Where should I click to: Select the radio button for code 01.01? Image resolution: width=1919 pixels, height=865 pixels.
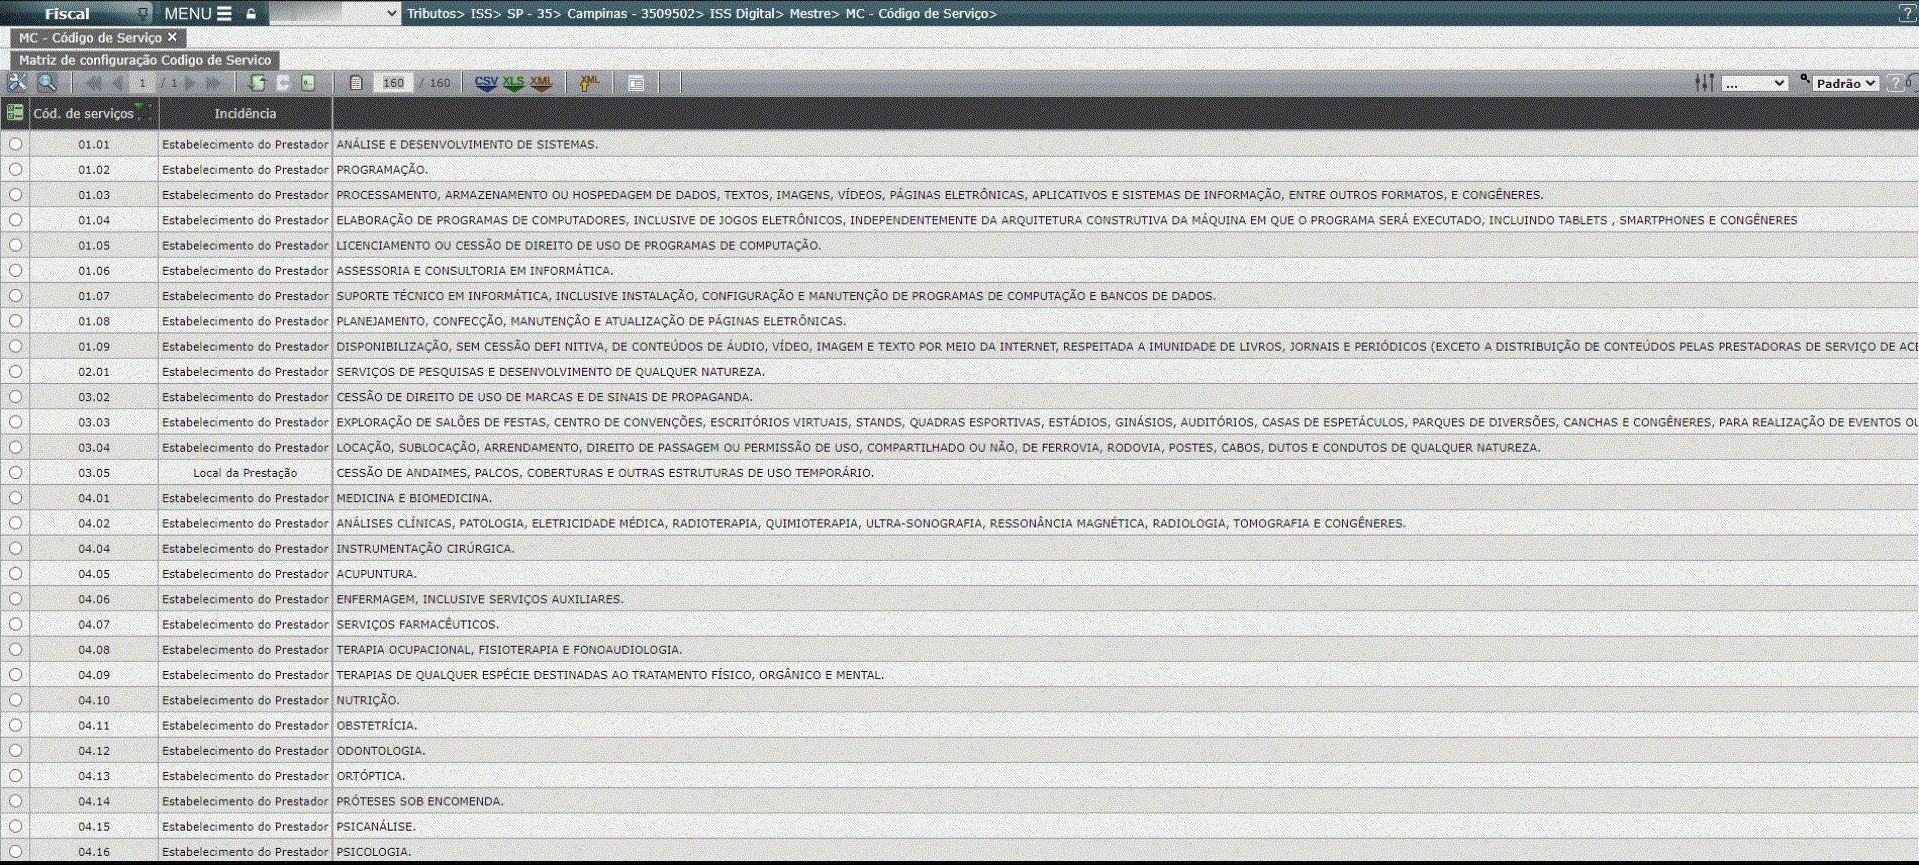pos(15,144)
